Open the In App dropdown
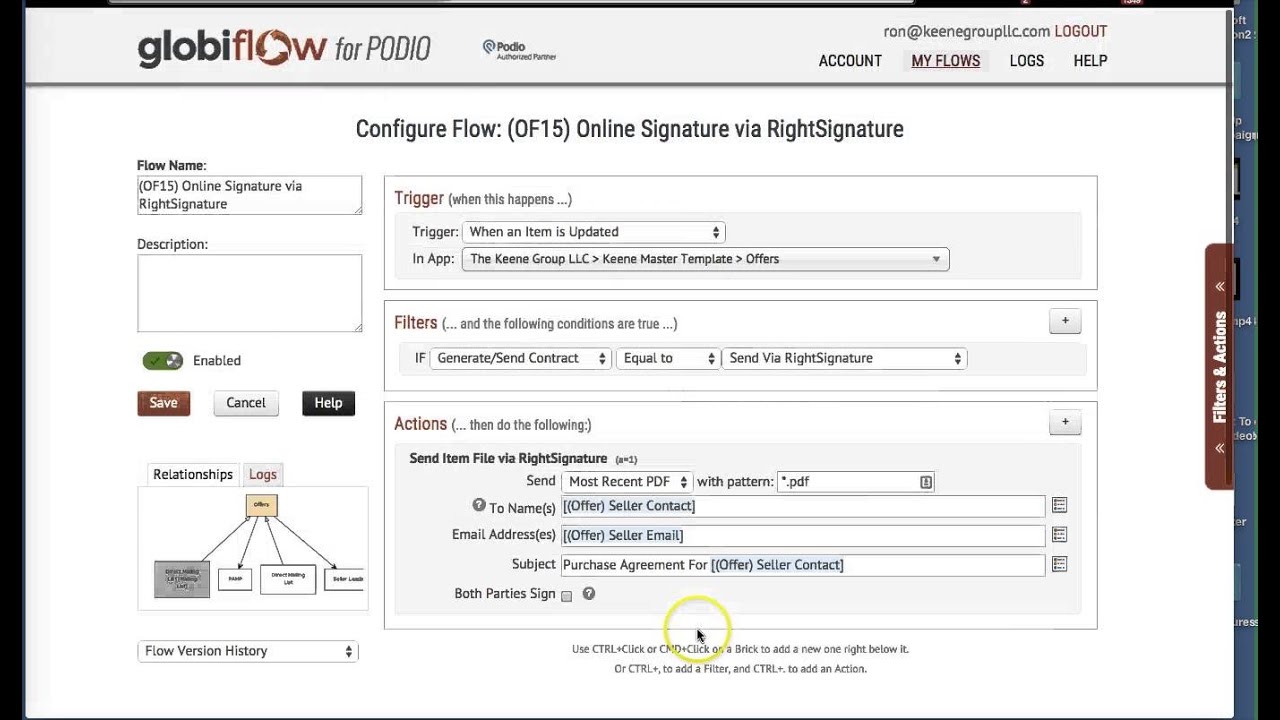The height and width of the screenshot is (720, 1280). tap(705, 259)
